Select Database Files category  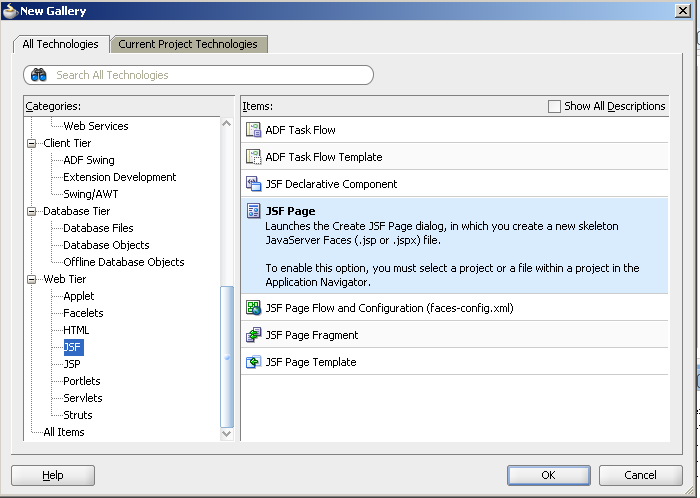(98, 228)
